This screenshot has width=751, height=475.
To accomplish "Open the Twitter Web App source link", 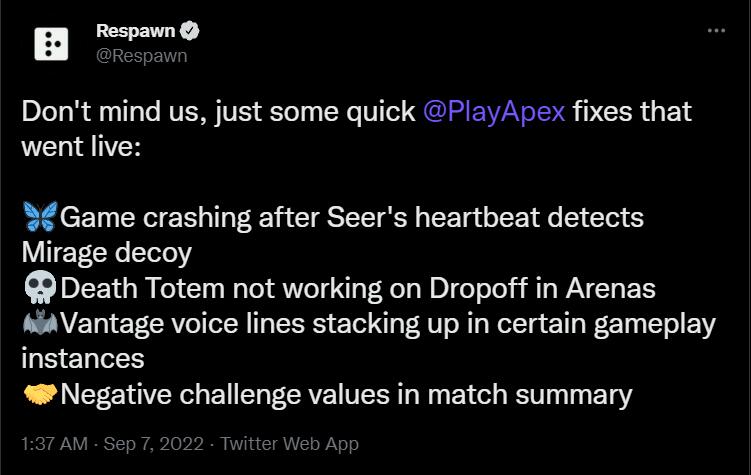I will tap(289, 443).
